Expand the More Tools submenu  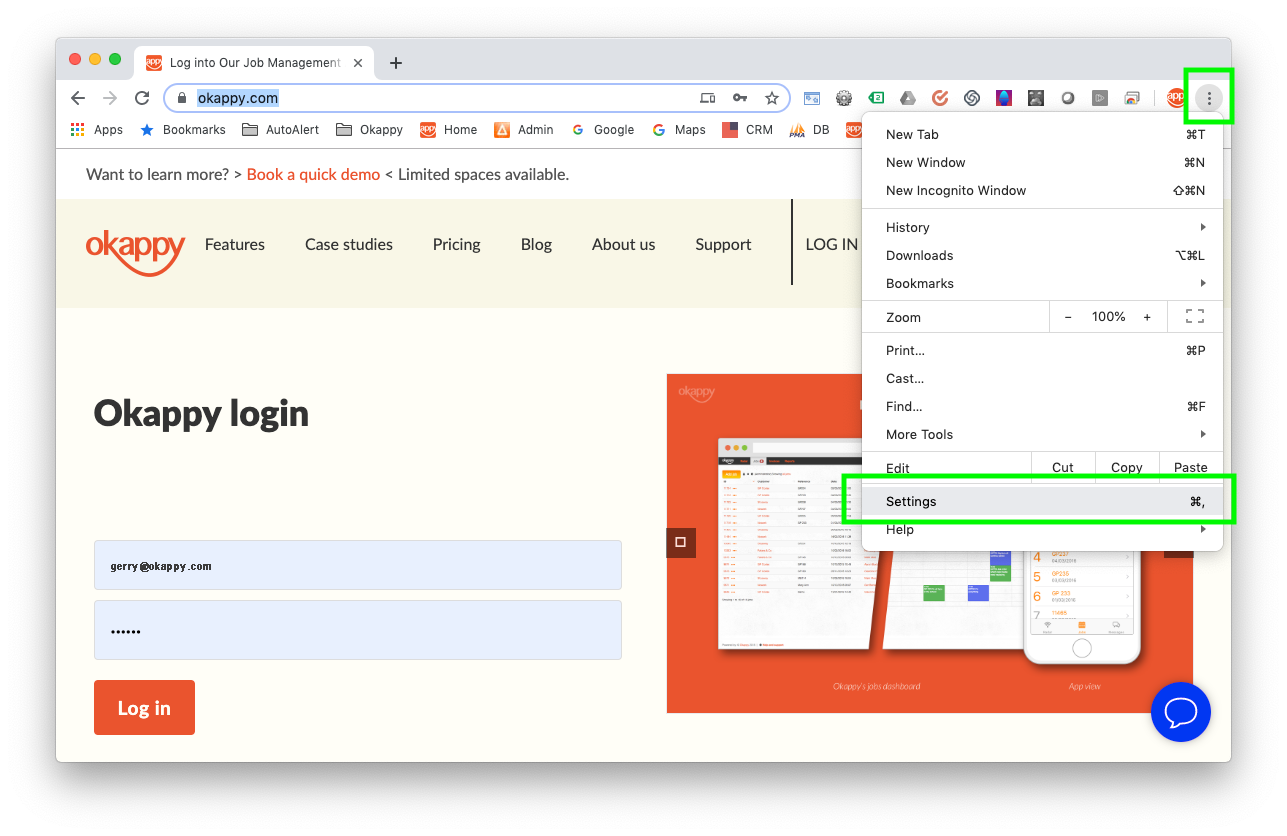(1043, 435)
